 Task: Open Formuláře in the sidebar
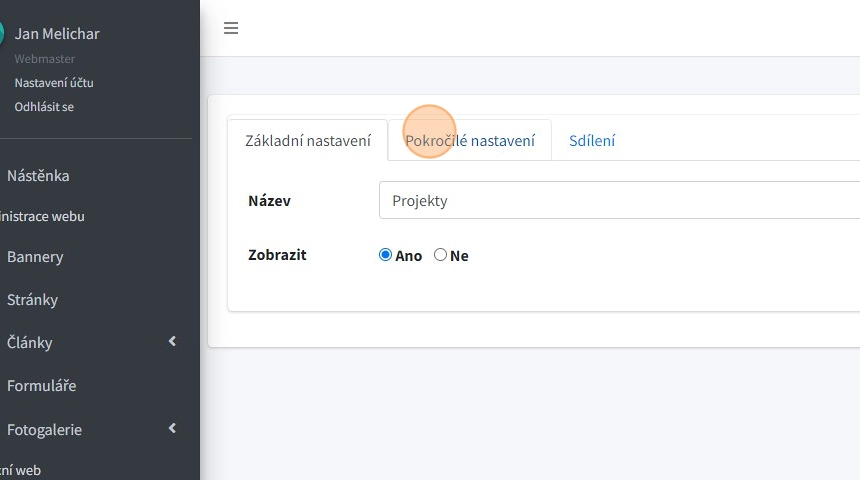click(41, 386)
